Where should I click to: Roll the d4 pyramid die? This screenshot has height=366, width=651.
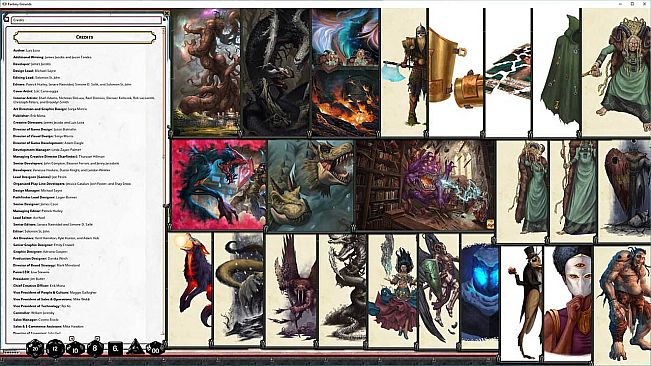click(135, 347)
